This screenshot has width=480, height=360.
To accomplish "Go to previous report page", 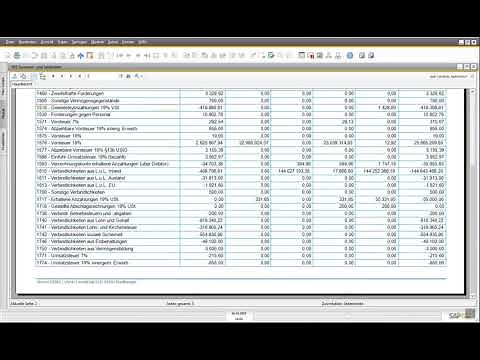I will point(62,76).
